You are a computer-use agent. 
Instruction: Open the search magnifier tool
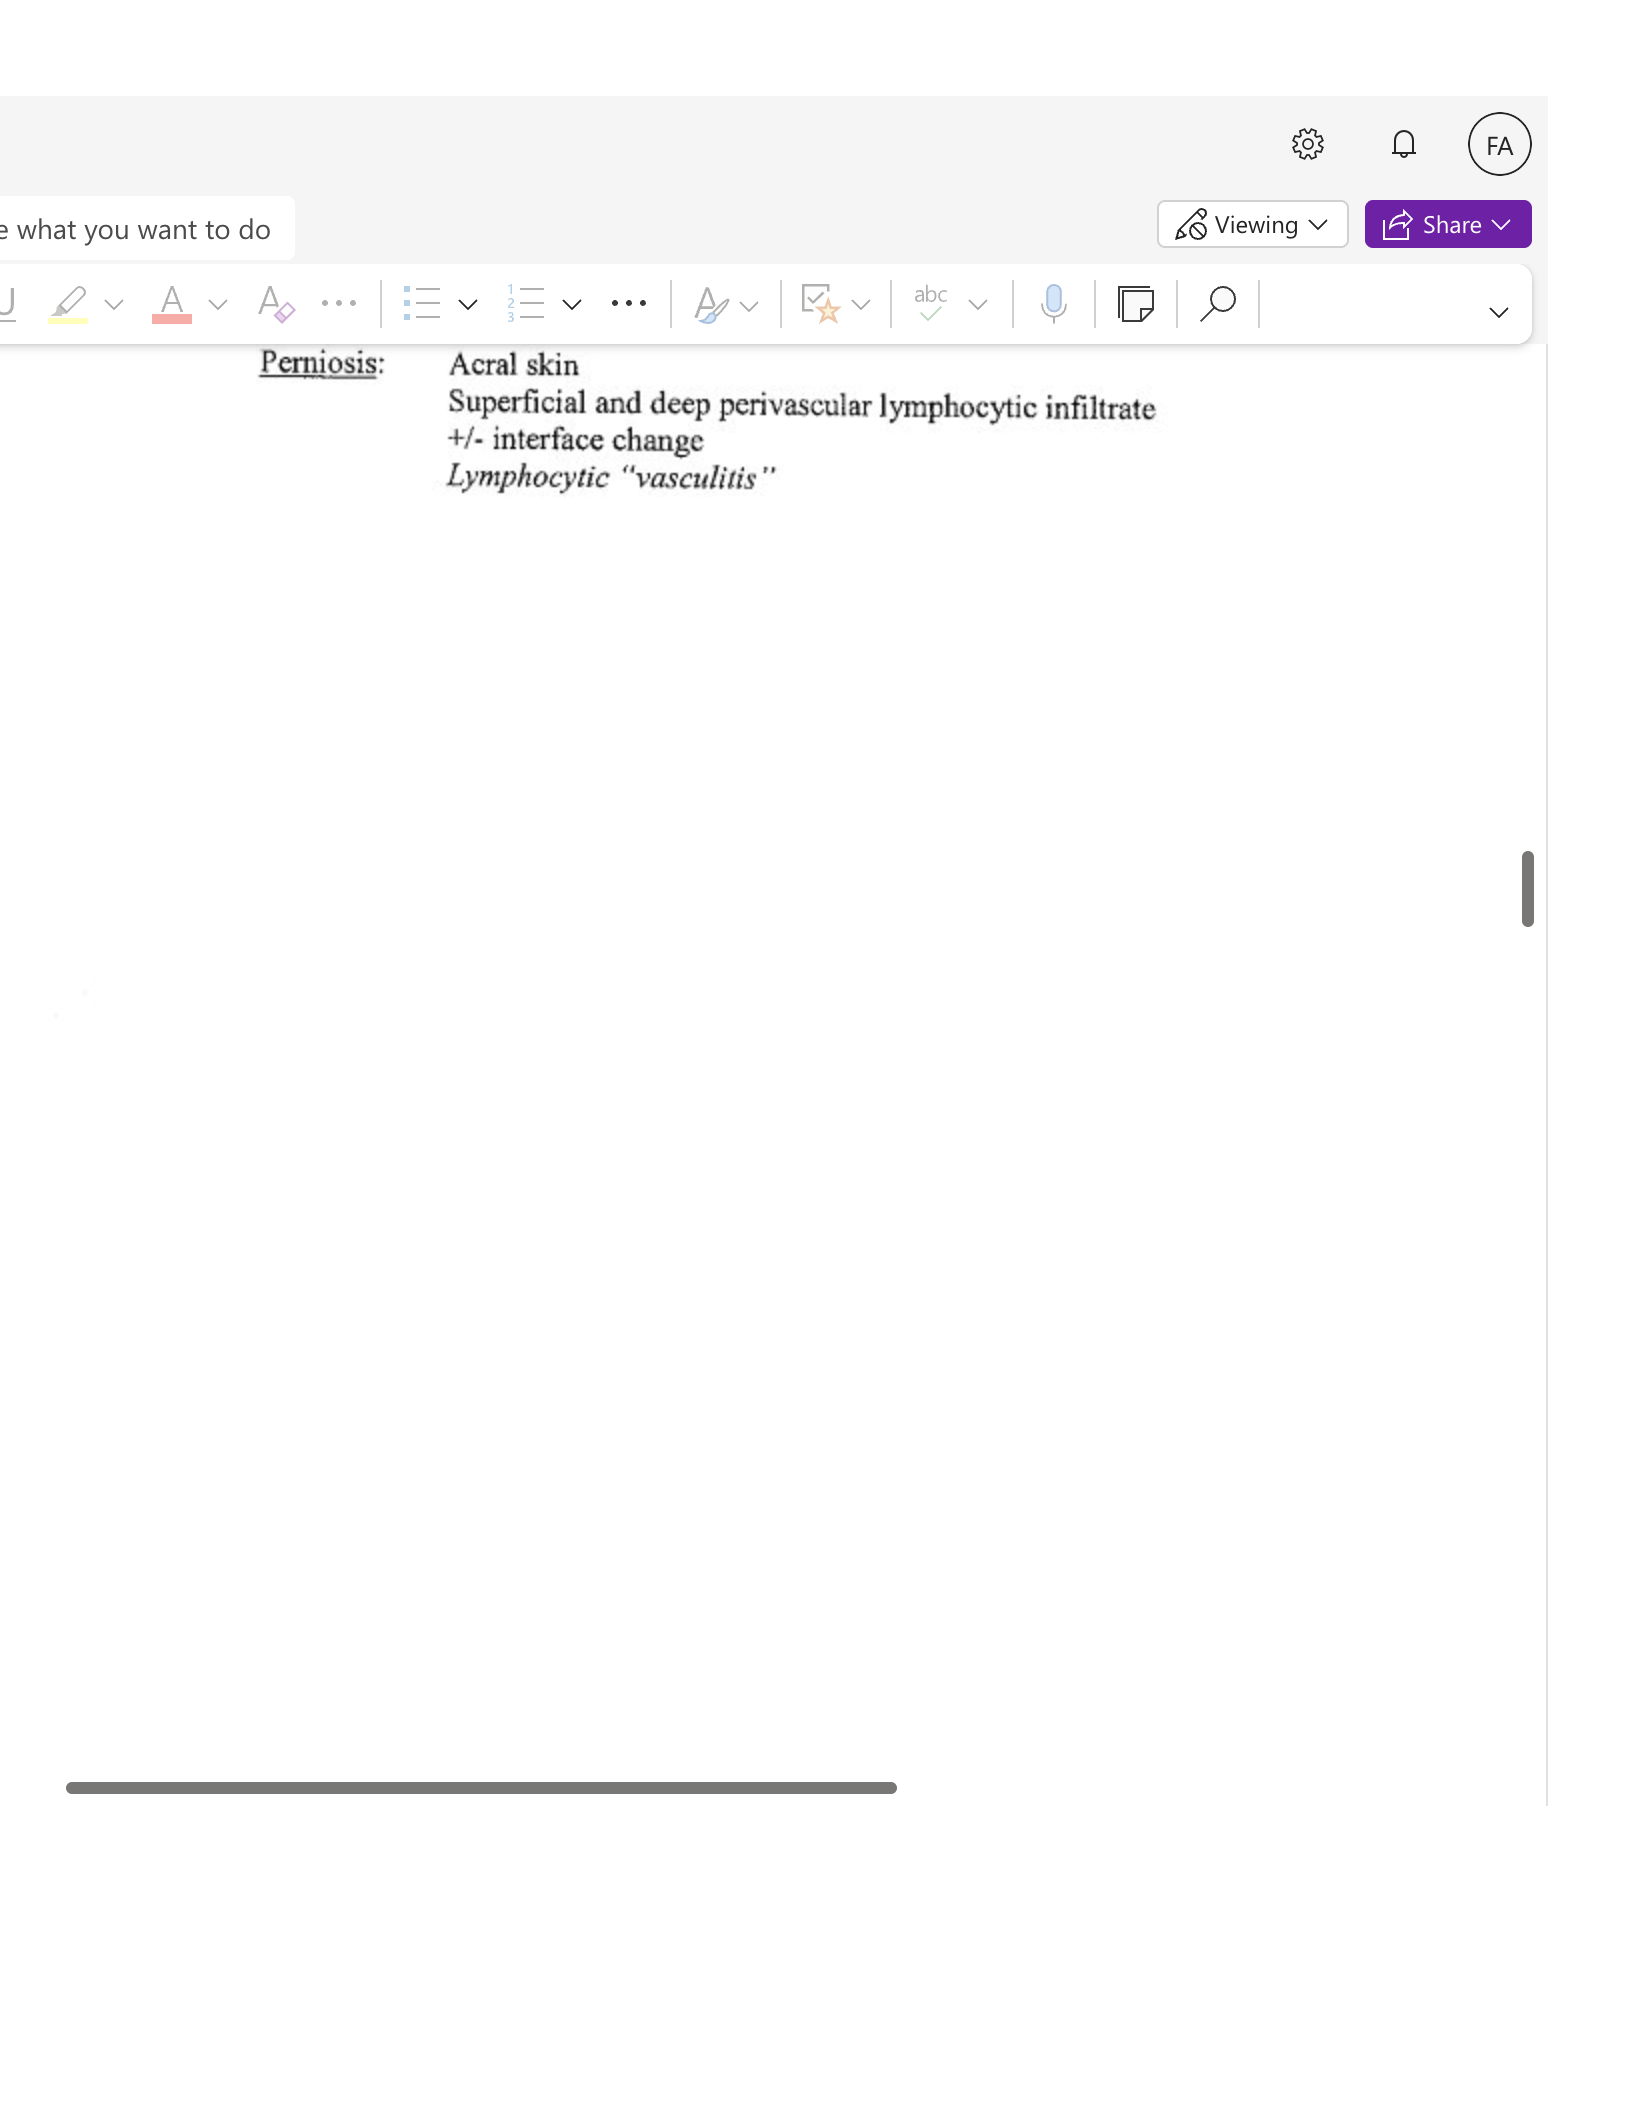(x=1217, y=303)
